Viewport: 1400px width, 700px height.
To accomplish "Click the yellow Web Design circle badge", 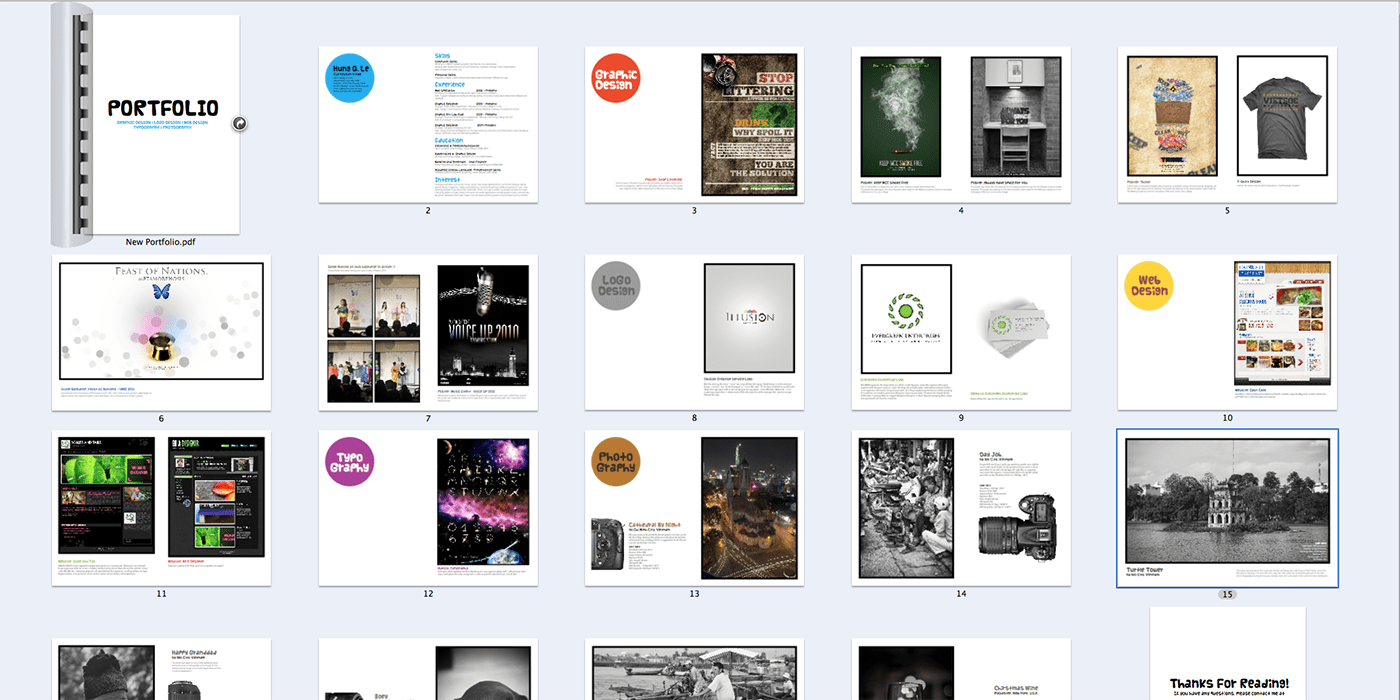I will pos(1149,286).
